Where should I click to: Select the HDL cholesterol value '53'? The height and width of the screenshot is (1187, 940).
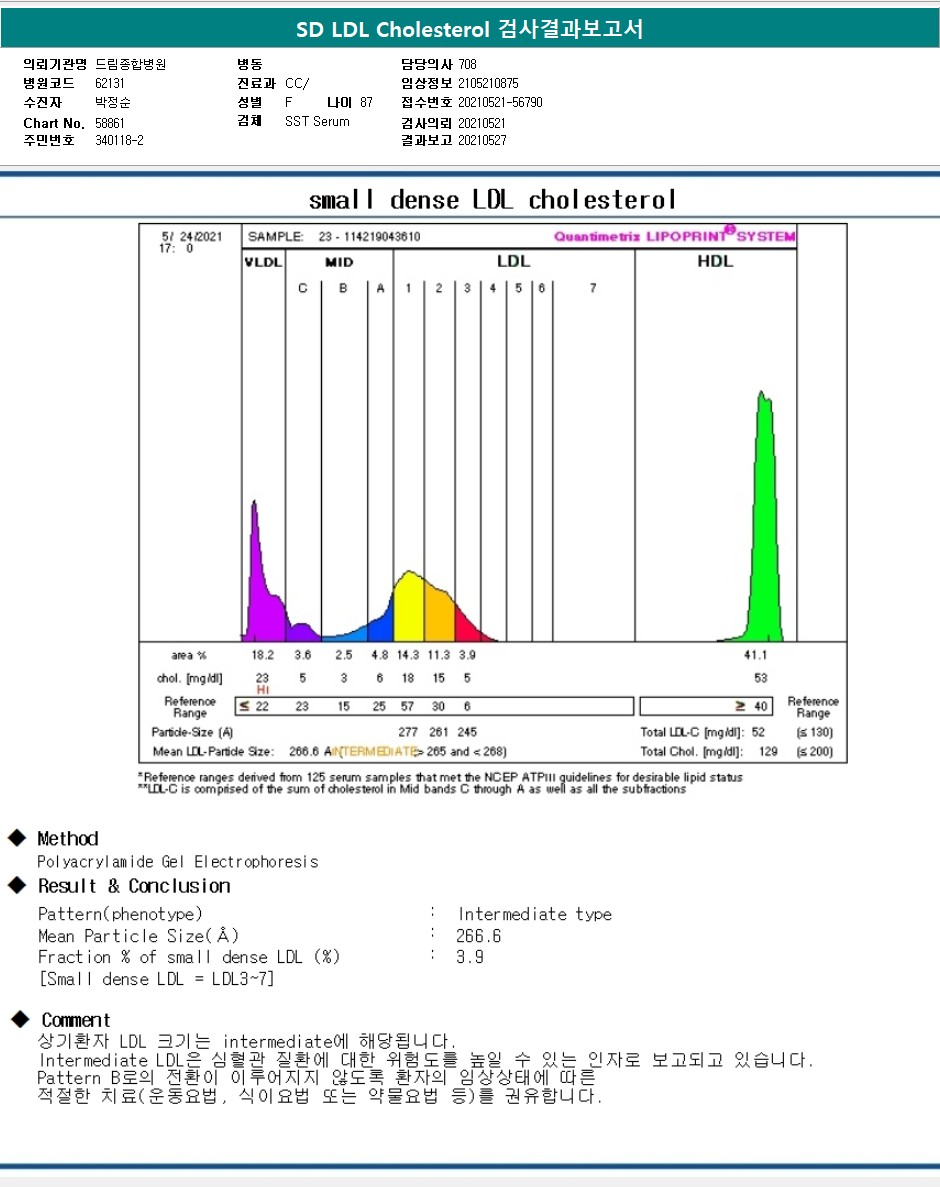pos(761,678)
